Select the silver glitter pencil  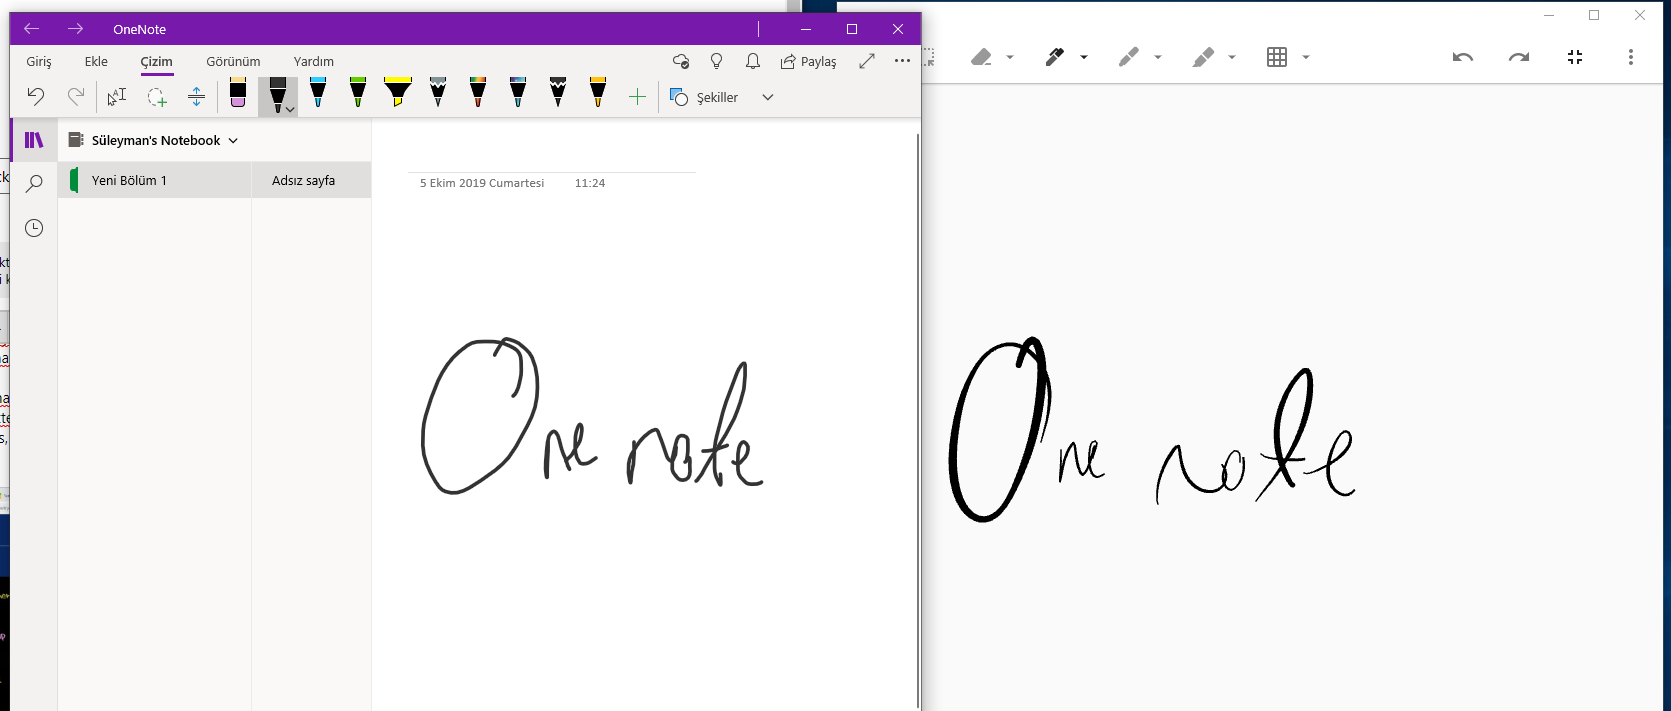(438, 93)
